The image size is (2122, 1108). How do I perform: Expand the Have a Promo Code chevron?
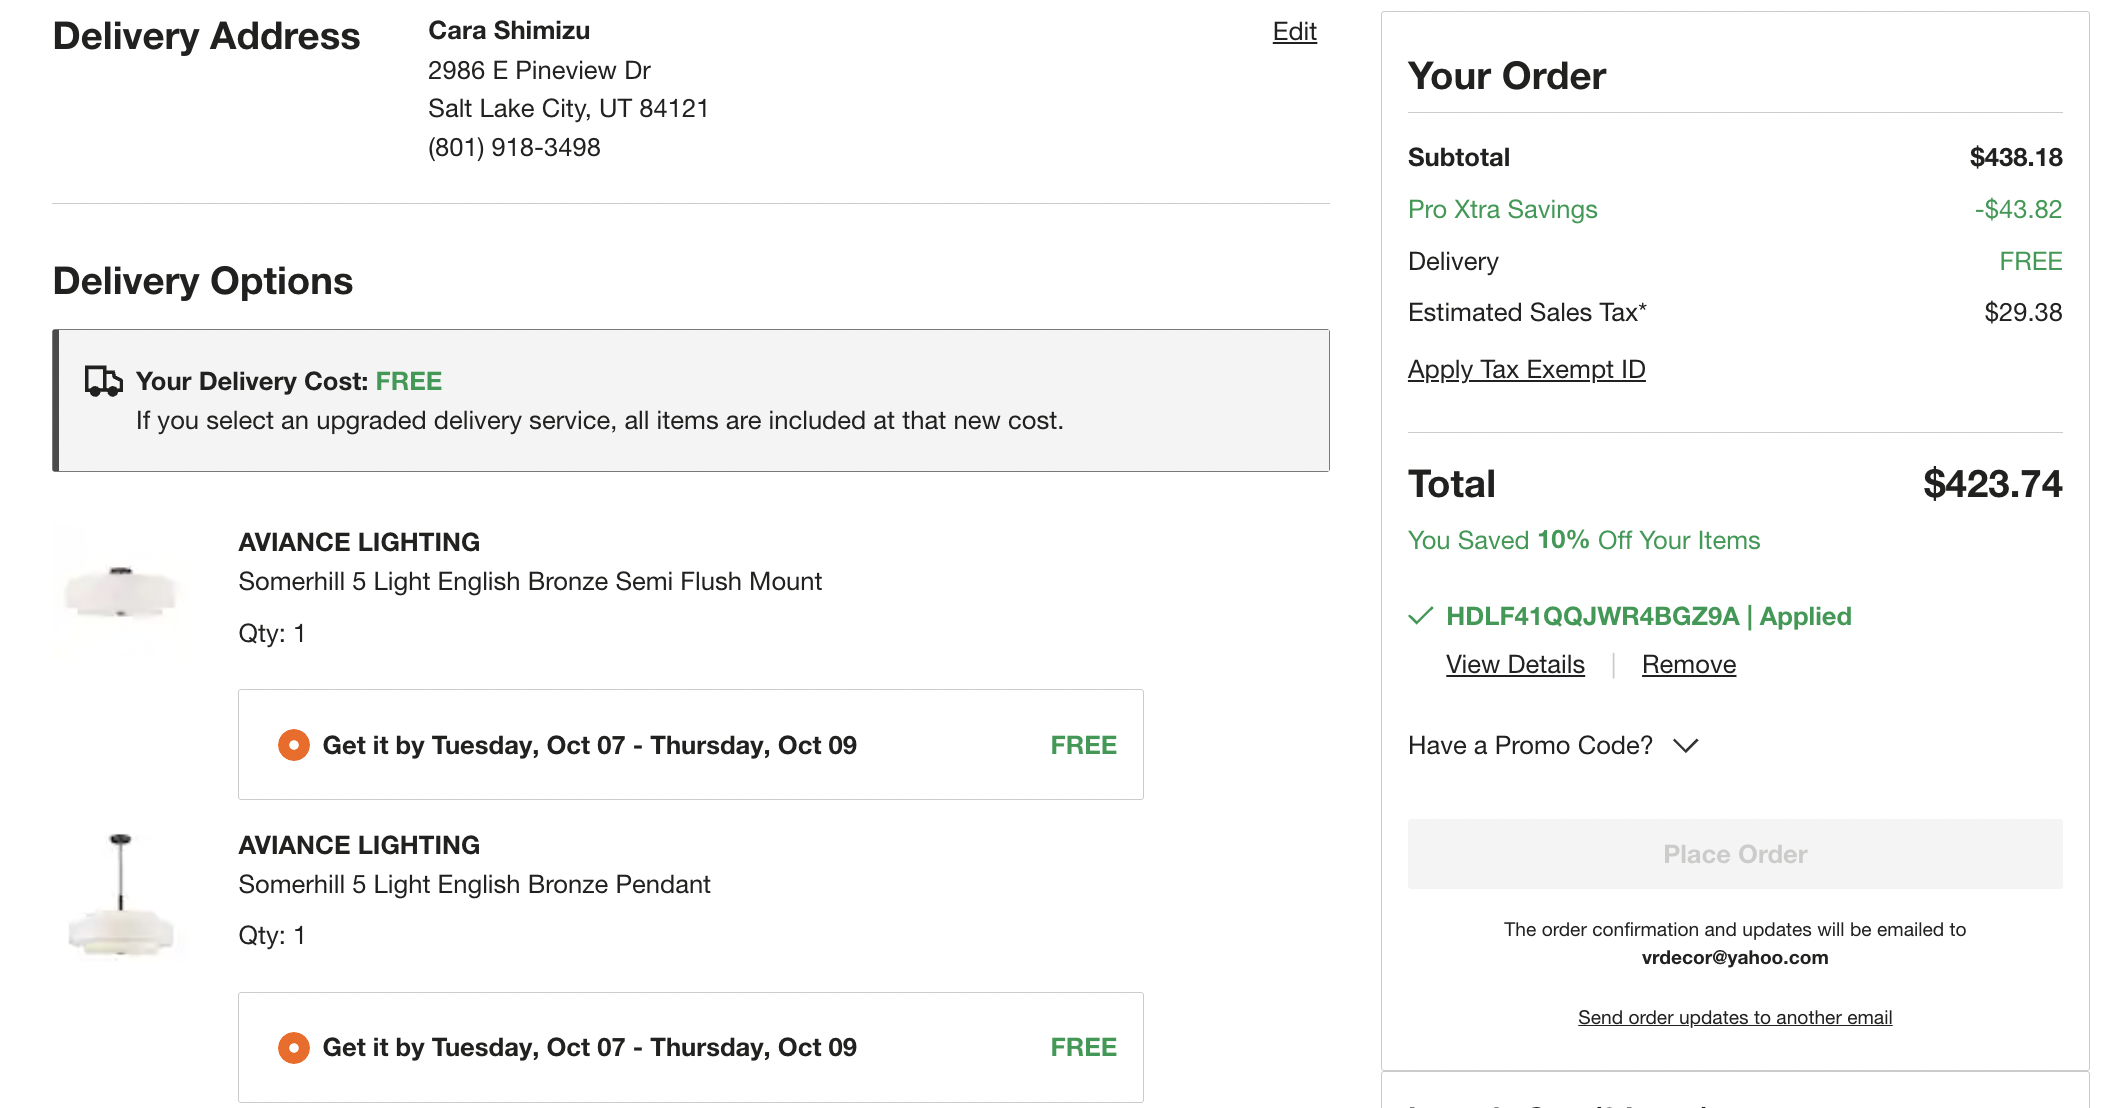click(x=1686, y=746)
